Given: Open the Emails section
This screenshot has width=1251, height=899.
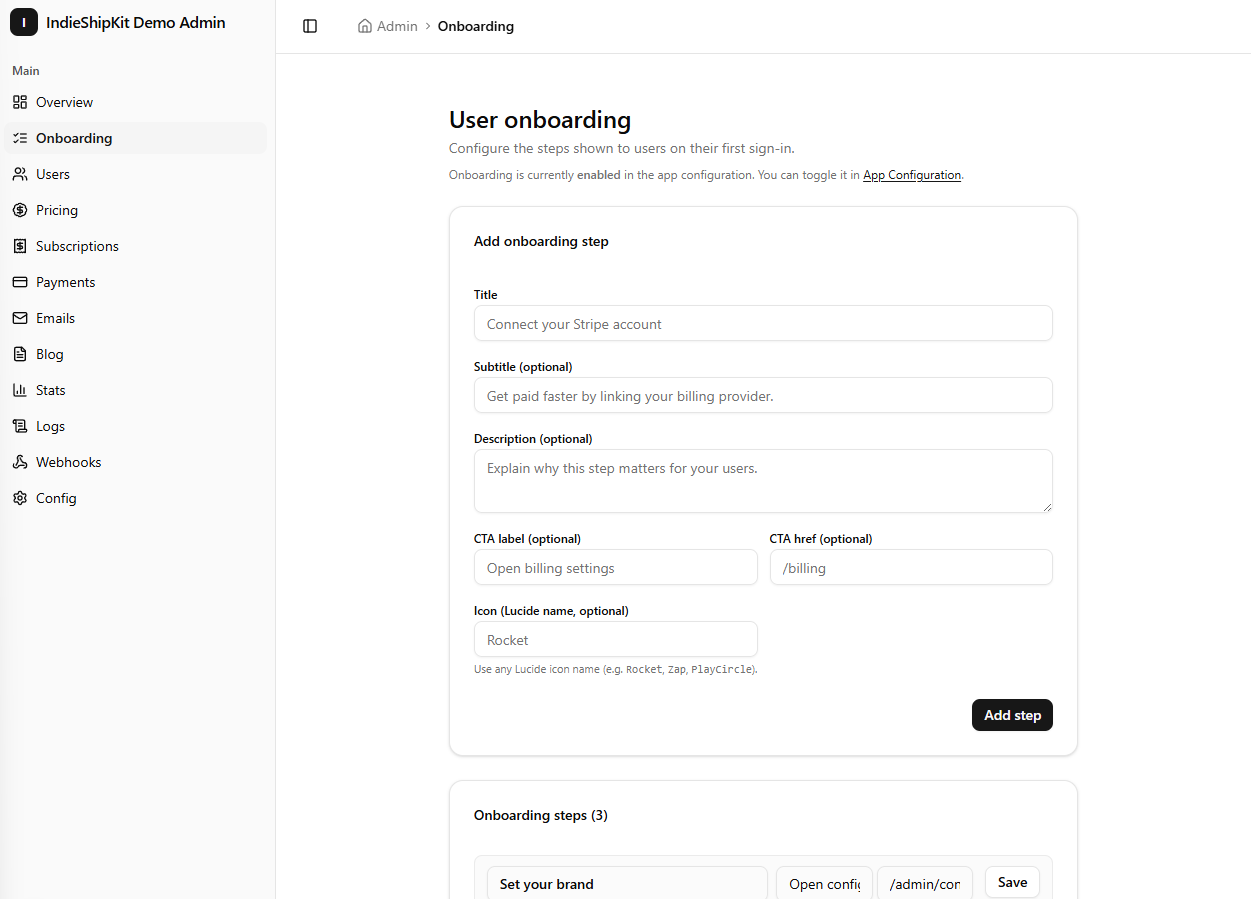Looking at the screenshot, I should (x=136, y=318).
